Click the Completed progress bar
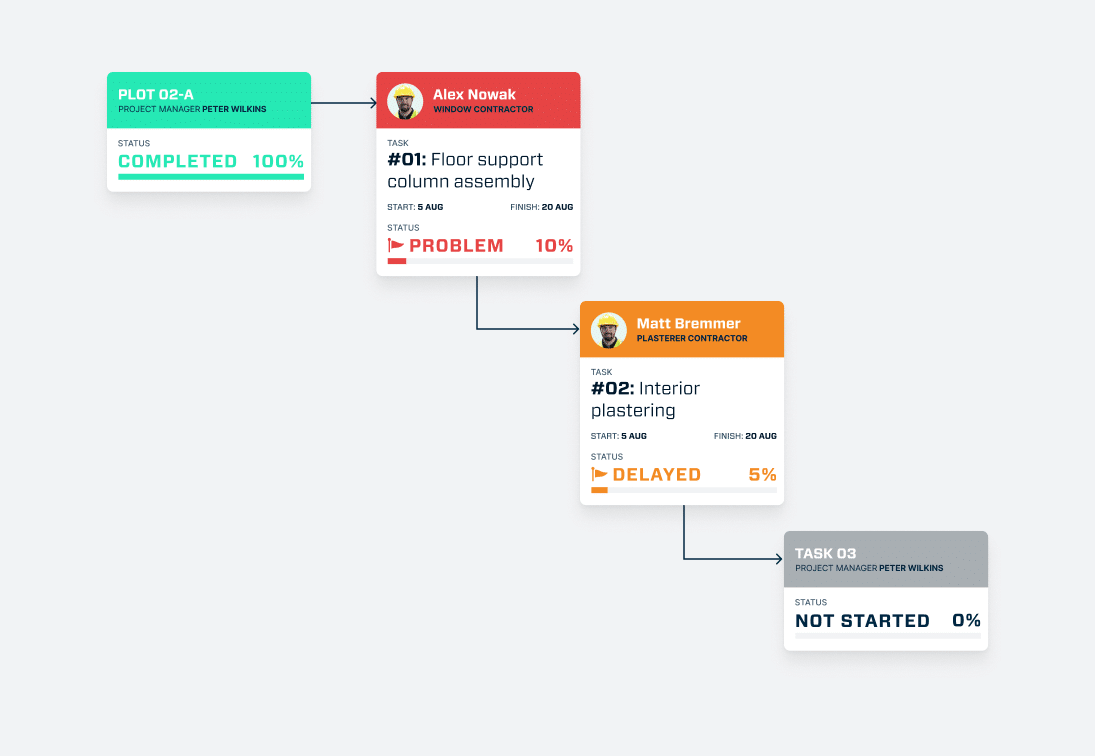Image resolution: width=1095 pixels, height=756 pixels. (210, 177)
